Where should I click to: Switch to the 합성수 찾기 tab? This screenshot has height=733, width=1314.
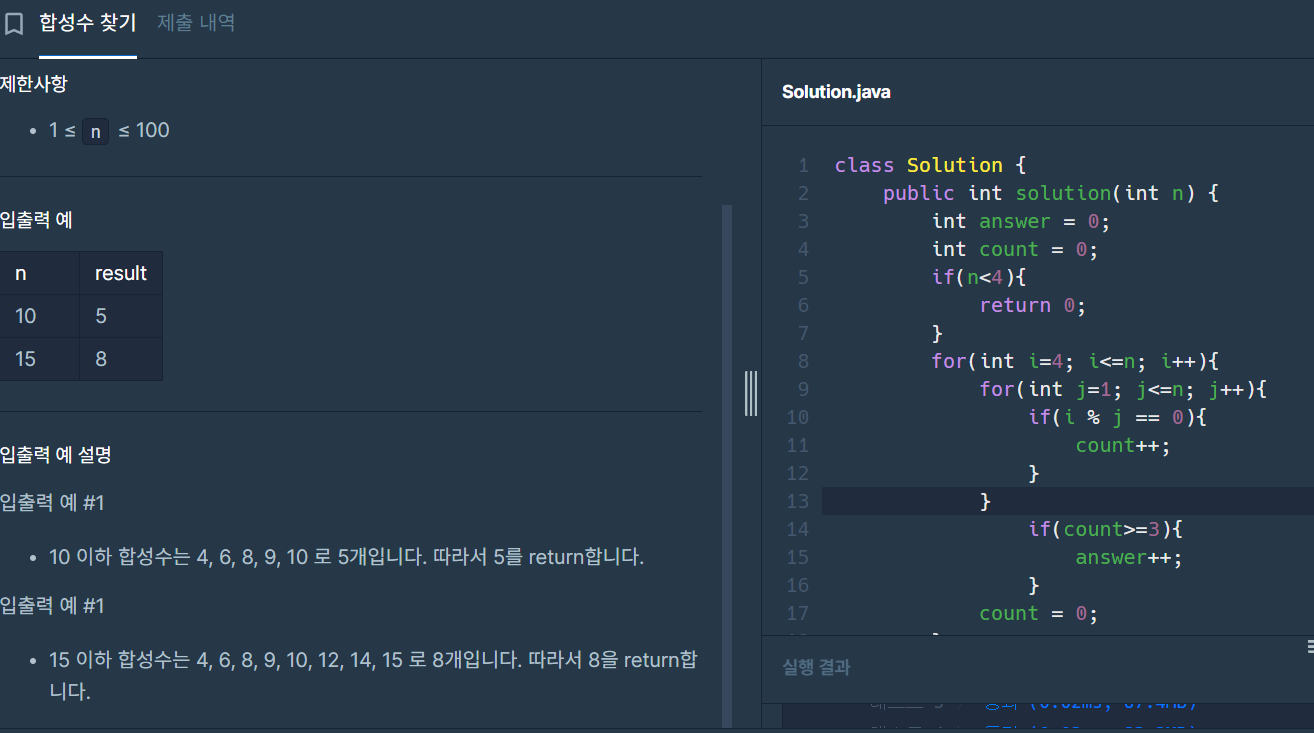pyautogui.click(x=88, y=23)
